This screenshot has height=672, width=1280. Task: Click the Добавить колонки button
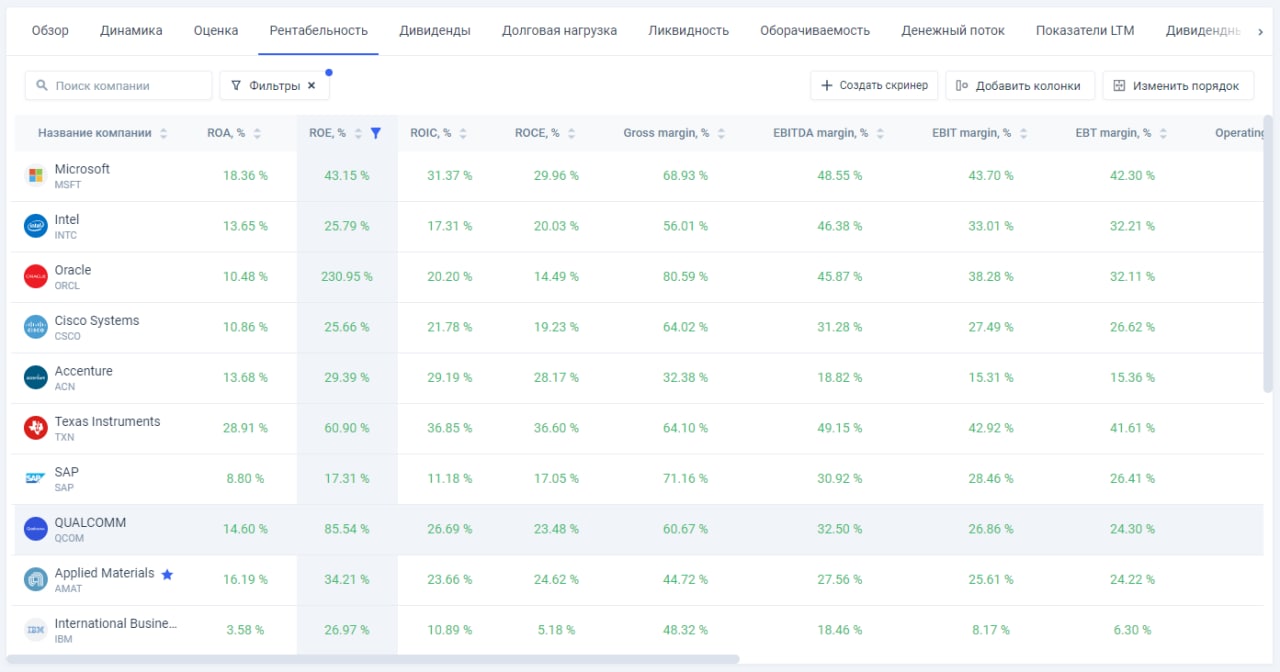pyautogui.click(x=1020, y=86)
